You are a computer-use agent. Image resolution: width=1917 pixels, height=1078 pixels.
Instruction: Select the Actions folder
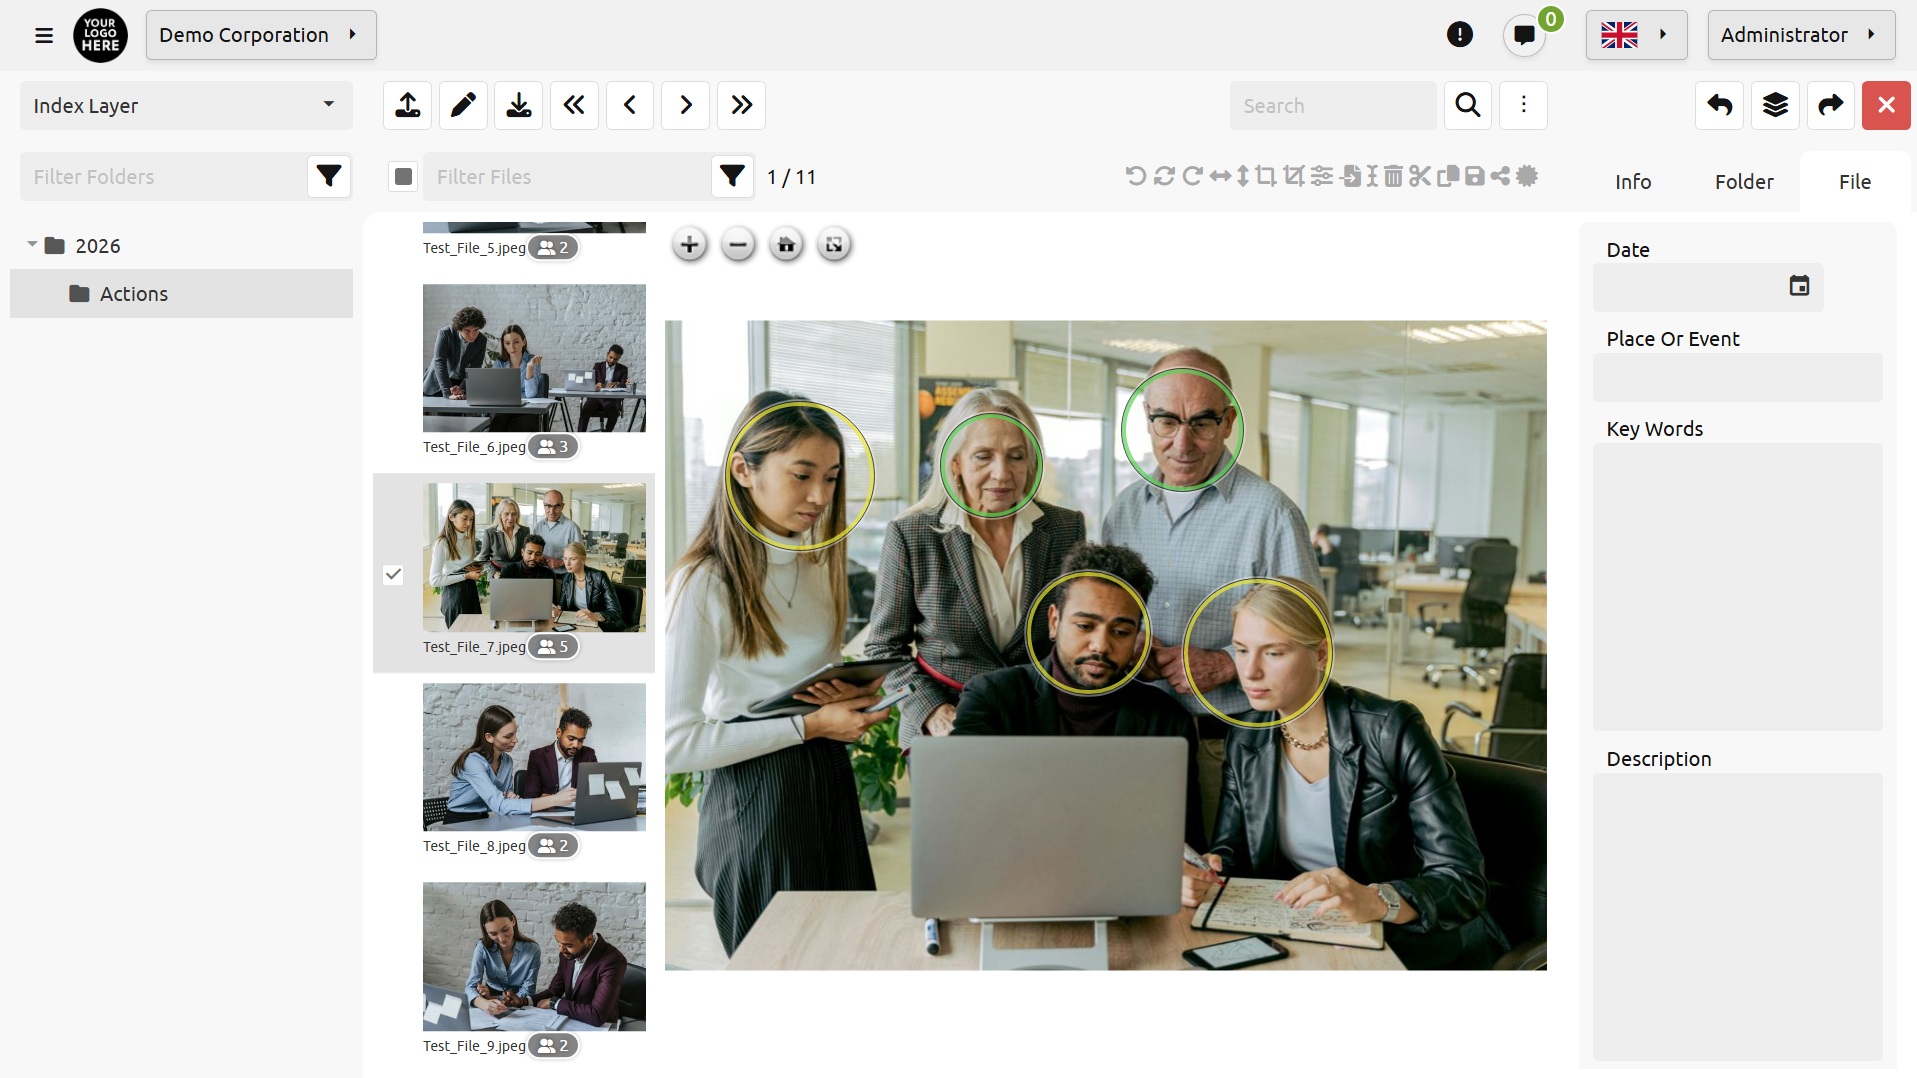point(181,294)
